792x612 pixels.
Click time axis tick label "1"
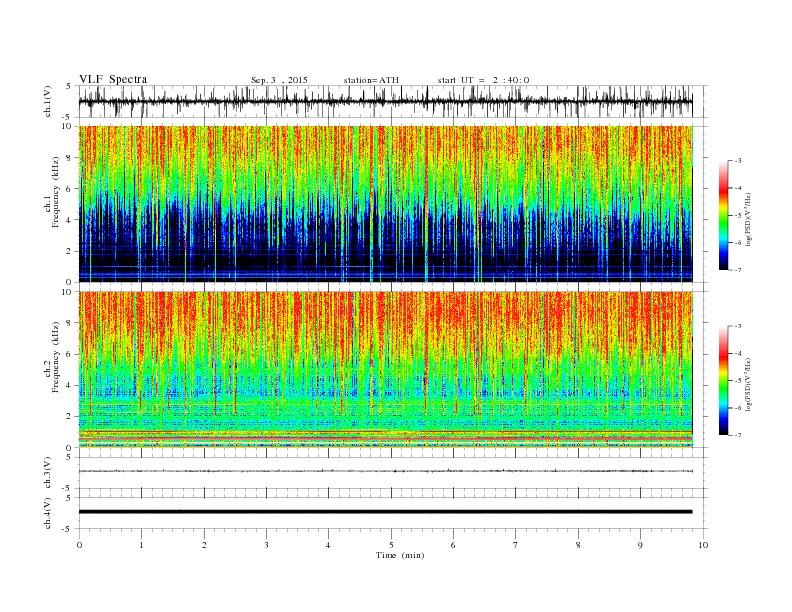(141, 545)
